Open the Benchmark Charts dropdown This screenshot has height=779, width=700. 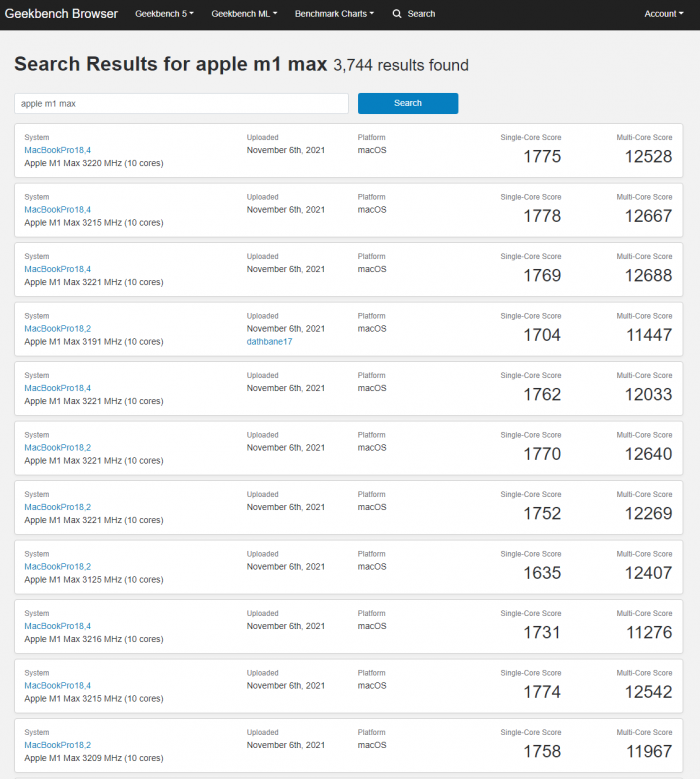click(334, 14)
